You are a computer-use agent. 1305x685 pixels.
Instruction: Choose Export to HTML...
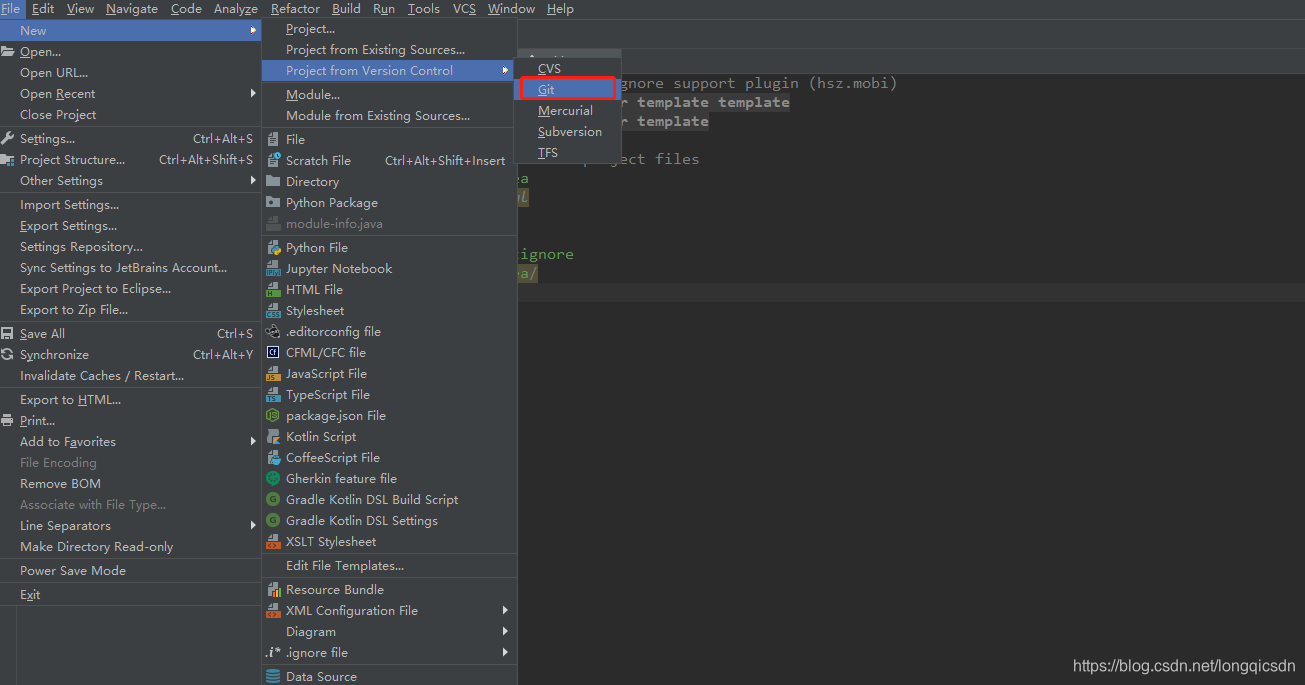point(130,400)
